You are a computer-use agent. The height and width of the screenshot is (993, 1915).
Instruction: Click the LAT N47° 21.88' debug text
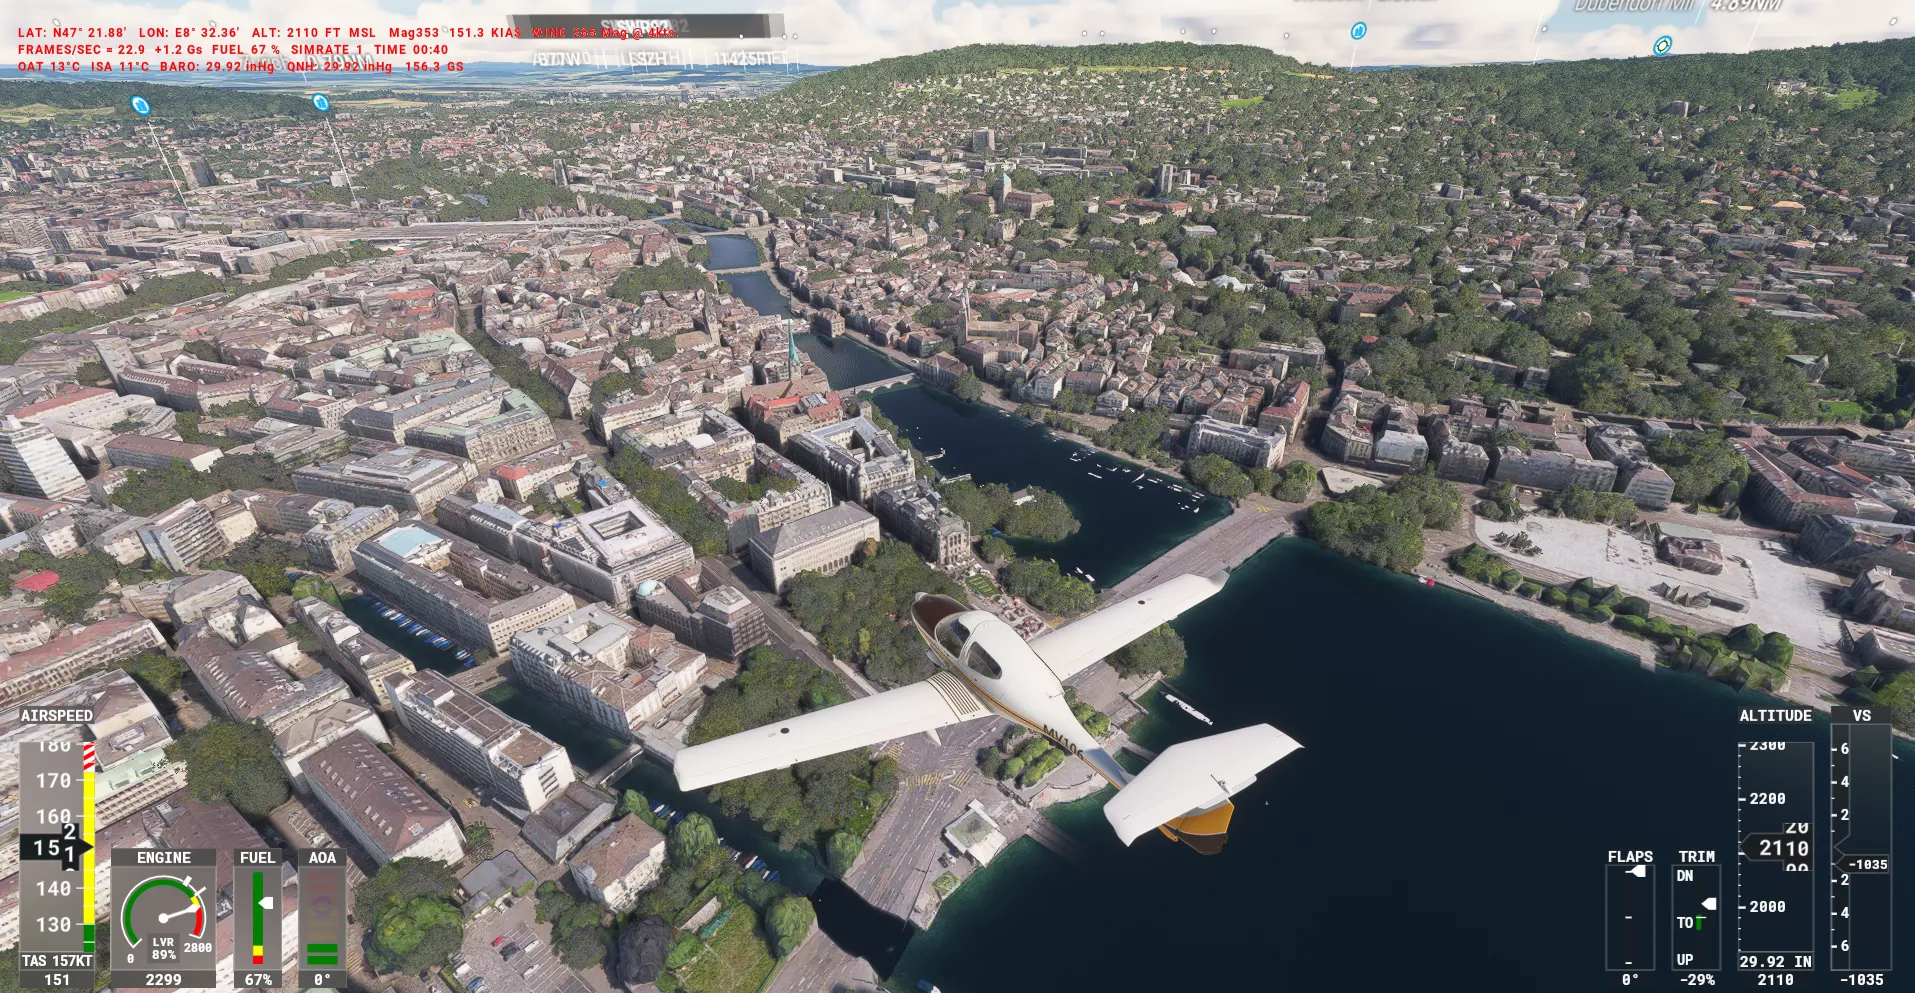pyautogui.click(x=72, y=33)
